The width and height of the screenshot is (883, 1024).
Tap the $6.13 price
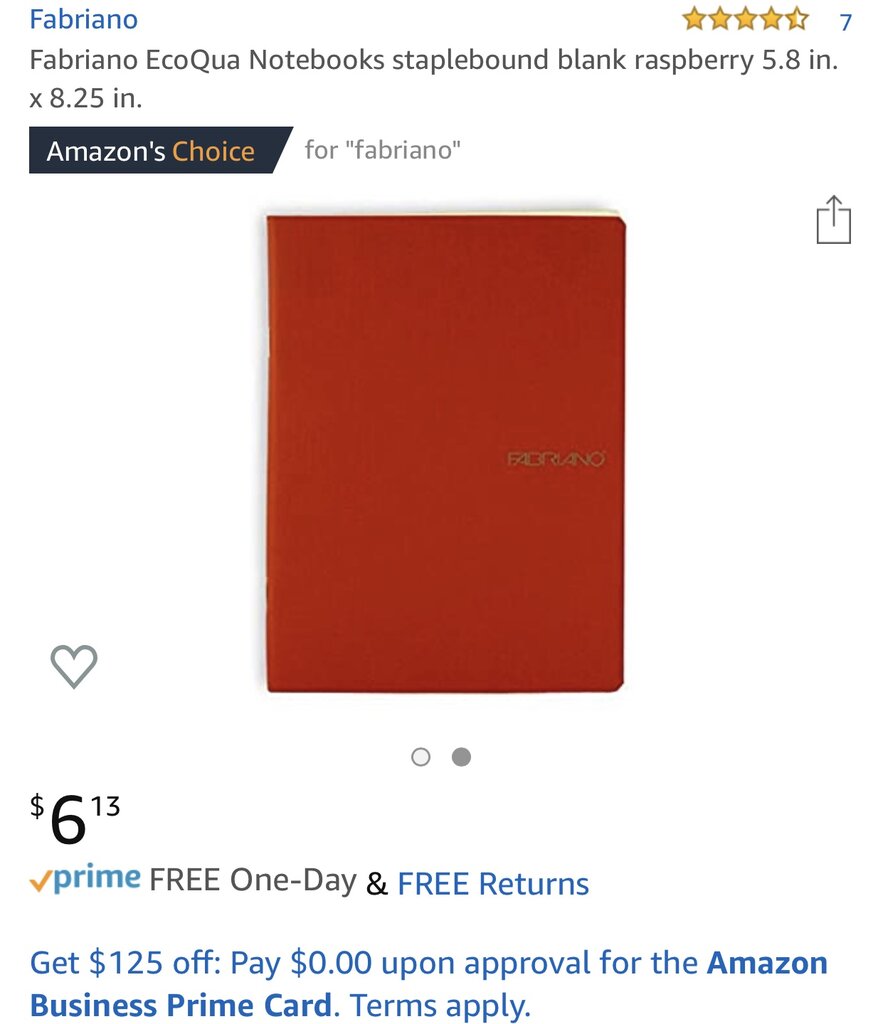click(75, 819)
